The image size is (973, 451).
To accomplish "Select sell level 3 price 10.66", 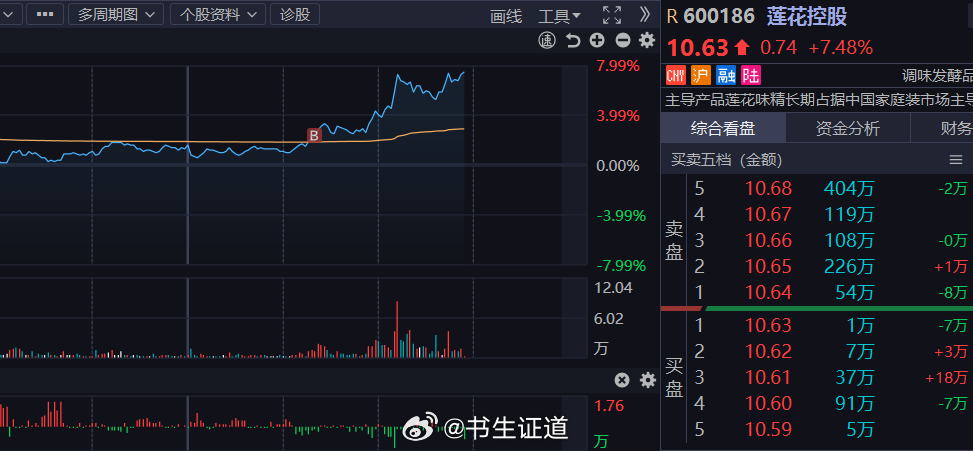I will point(768,240).
